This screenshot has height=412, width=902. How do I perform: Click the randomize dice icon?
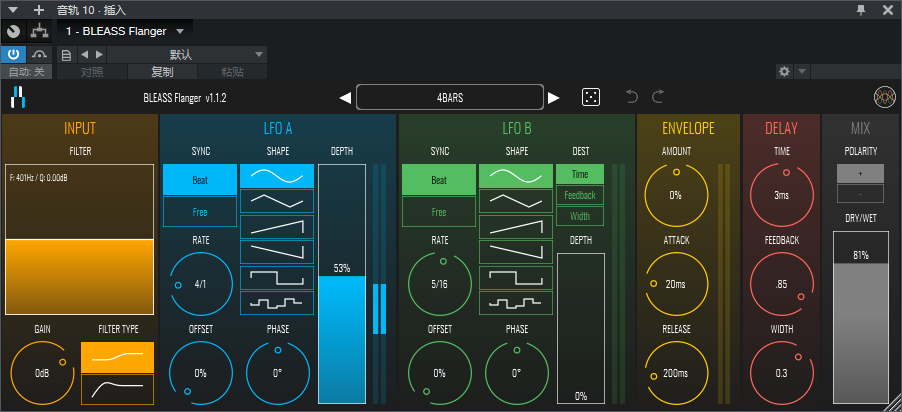(x=591, y=97)
